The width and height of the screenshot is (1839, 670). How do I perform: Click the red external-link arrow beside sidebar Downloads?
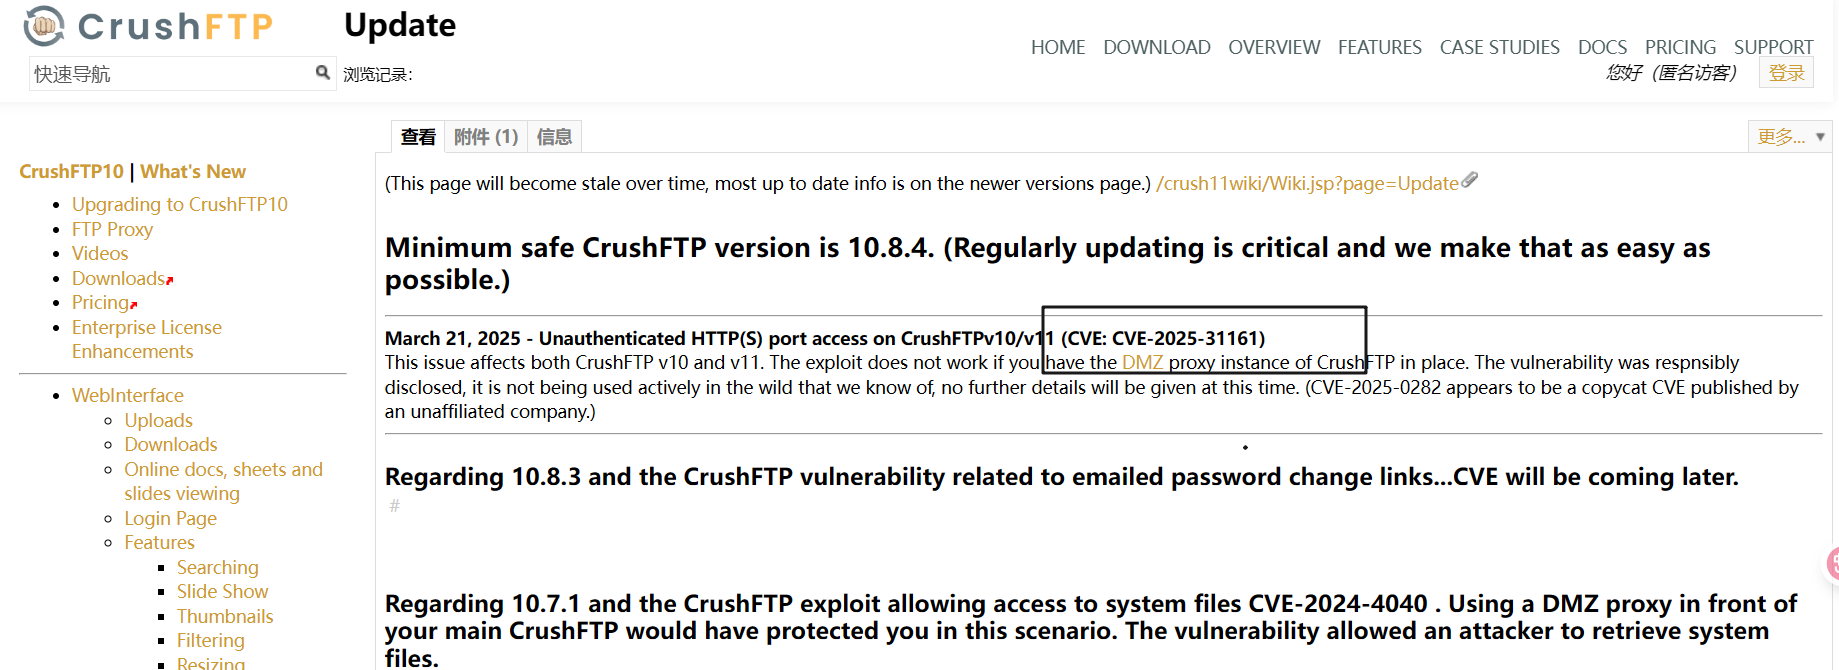click(170, 281)
